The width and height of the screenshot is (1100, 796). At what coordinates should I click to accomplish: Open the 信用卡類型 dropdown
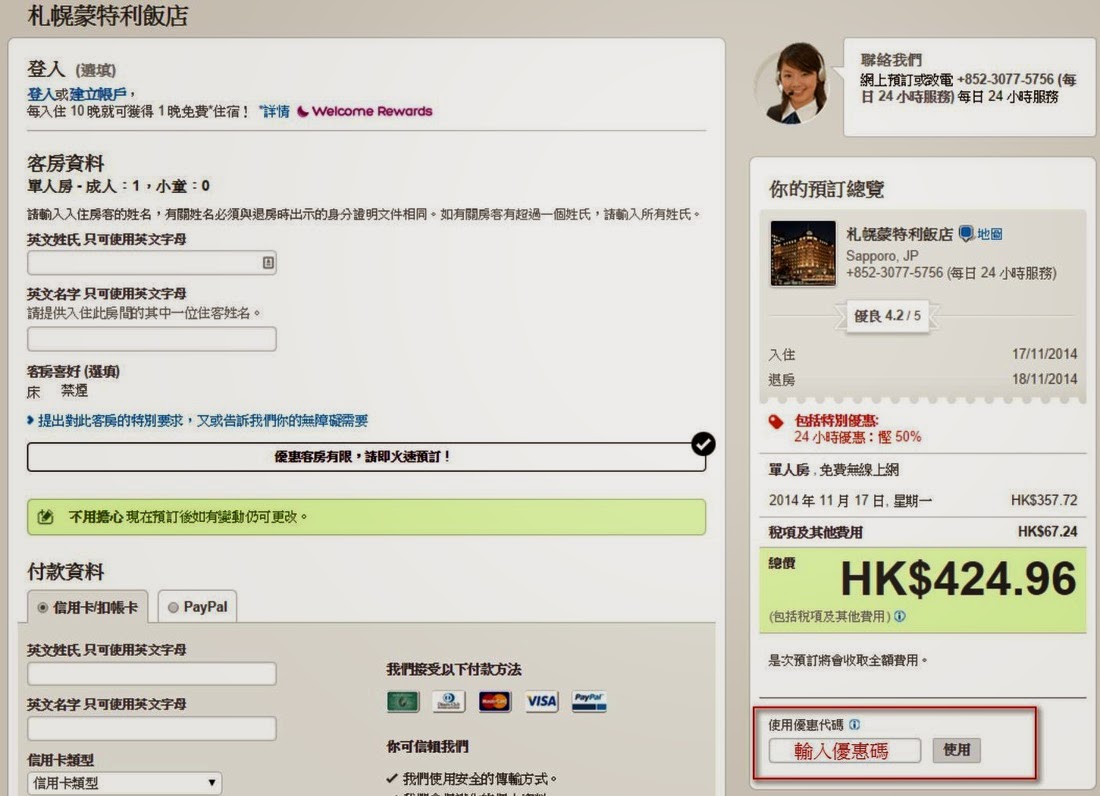tap(124, 782)
